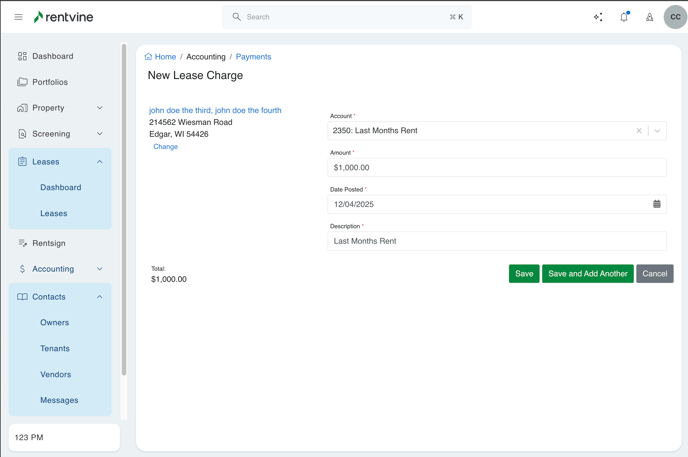Expand the Account dropdown arrow
Image resolution: width=688 pixels, height=457 pixels.
click(x=657, y=131)
